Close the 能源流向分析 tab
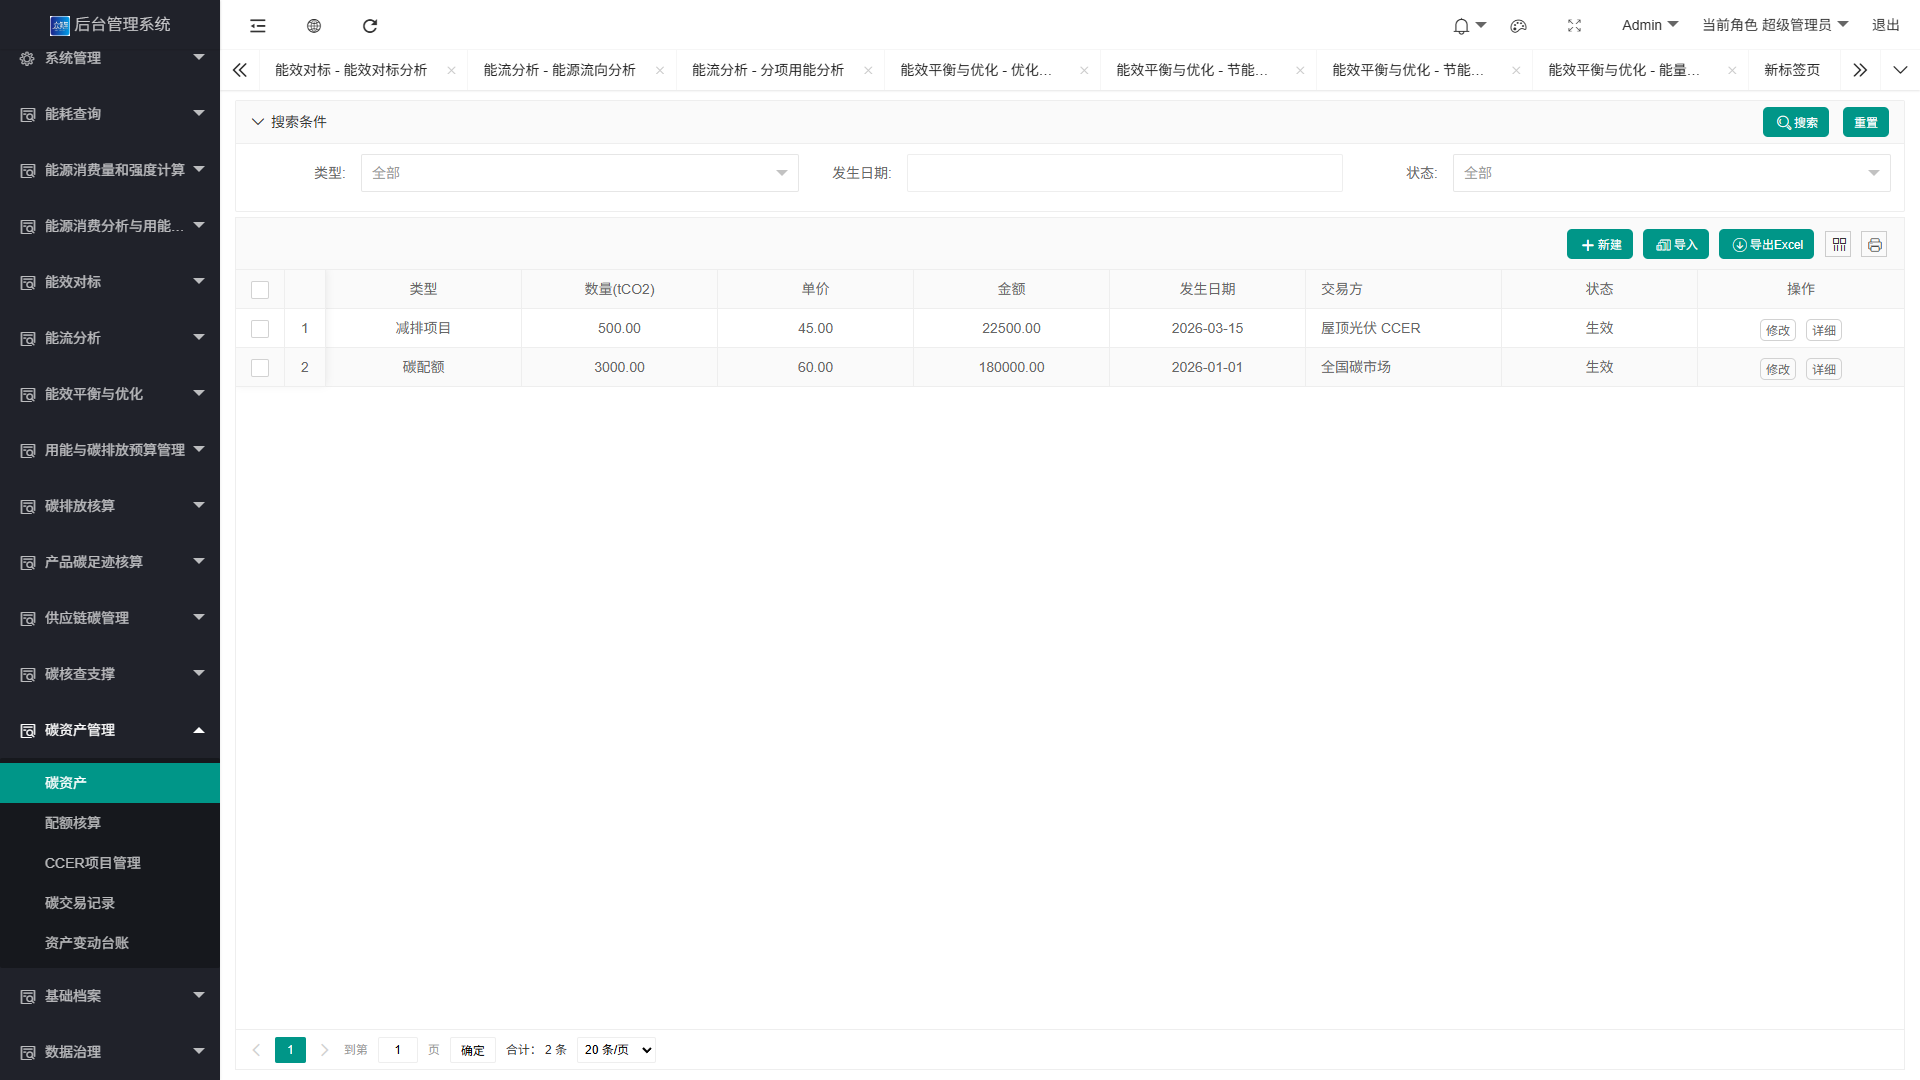Screen dimensions: 1920x1080 click(x=659, y=70)
